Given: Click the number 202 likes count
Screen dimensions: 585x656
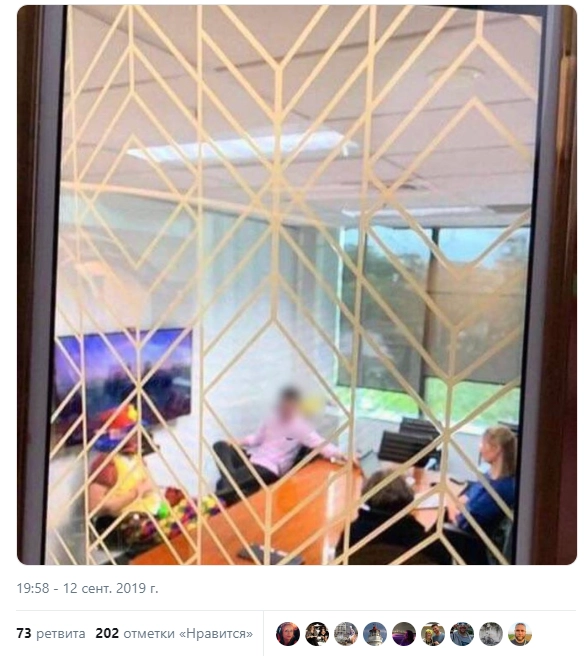Looking at the screenshot, I should point(107,633).
